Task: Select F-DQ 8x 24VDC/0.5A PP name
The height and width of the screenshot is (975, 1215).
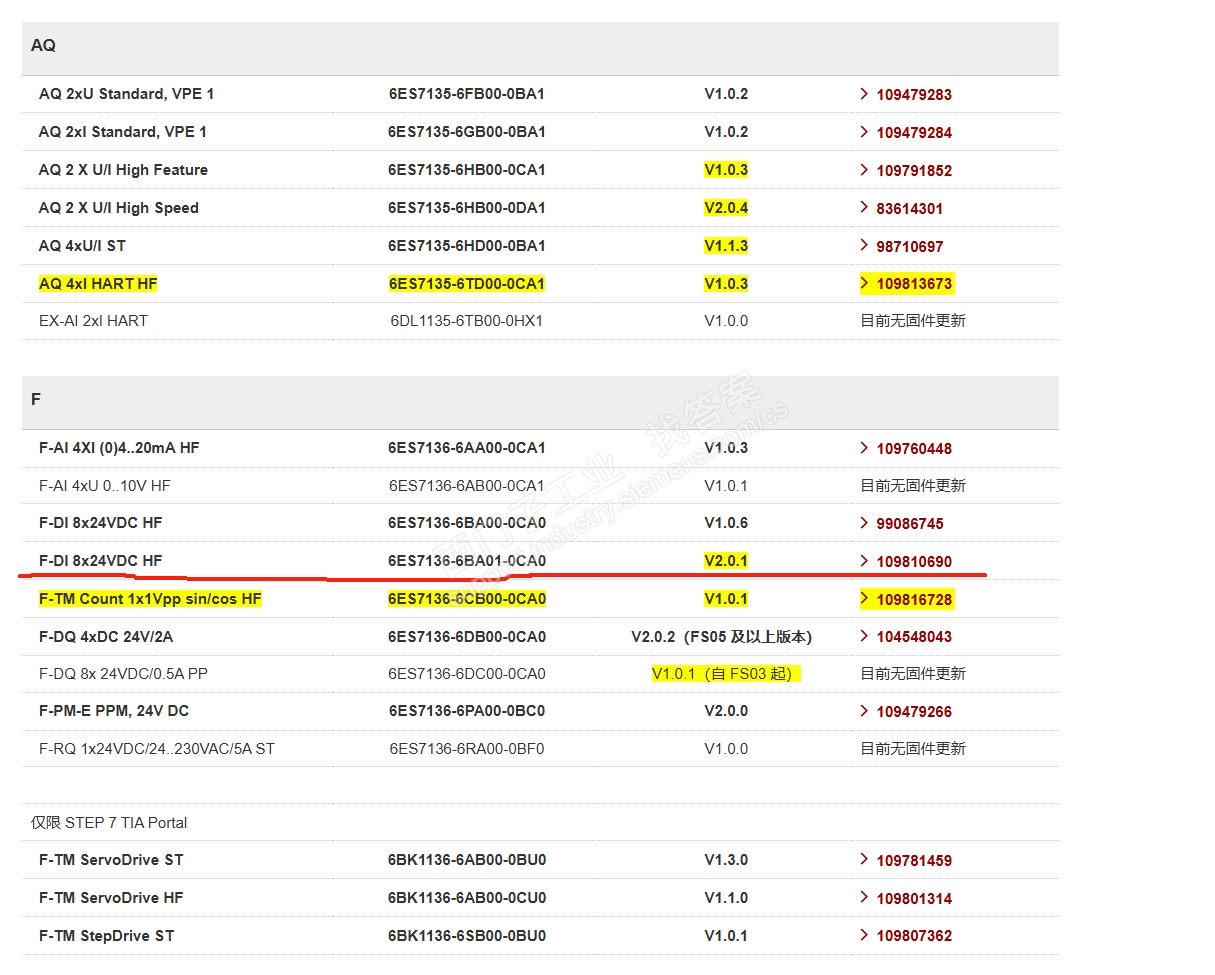Action: point(123,674)
